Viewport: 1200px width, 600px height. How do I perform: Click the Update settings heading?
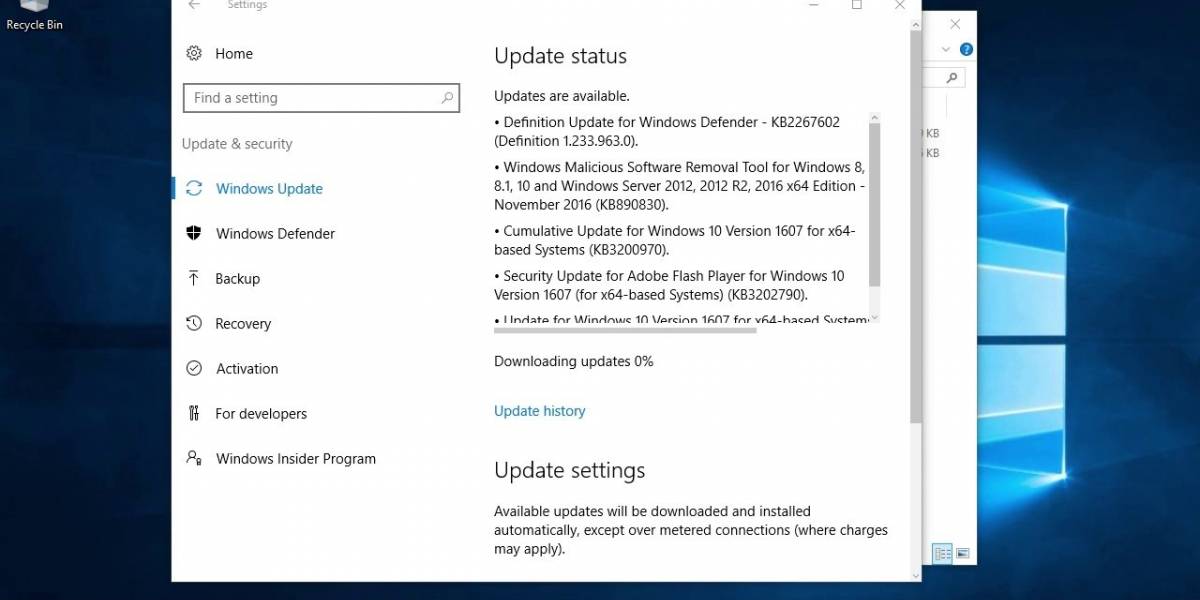tap(570, 470)
